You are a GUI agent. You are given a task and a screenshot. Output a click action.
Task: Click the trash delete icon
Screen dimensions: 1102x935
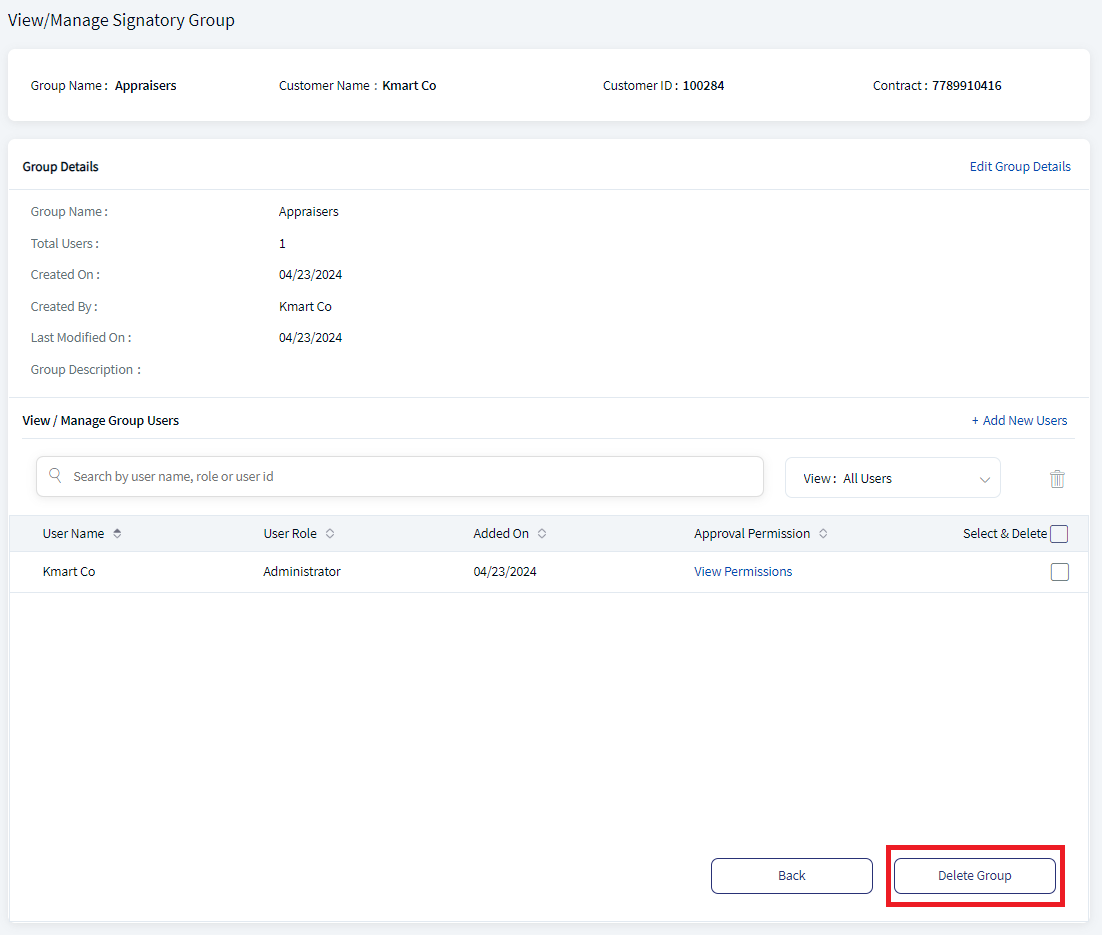coord(1057,479)
